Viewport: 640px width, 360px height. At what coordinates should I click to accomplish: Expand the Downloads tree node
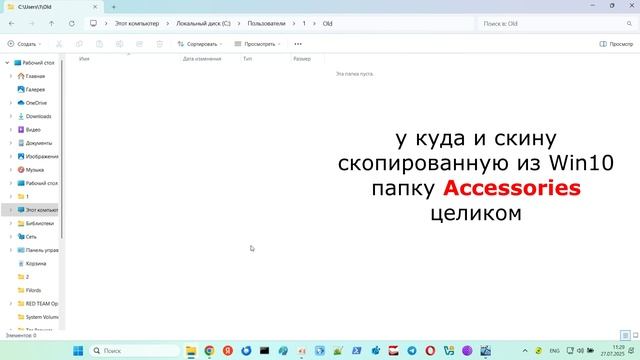pos(11,116)
